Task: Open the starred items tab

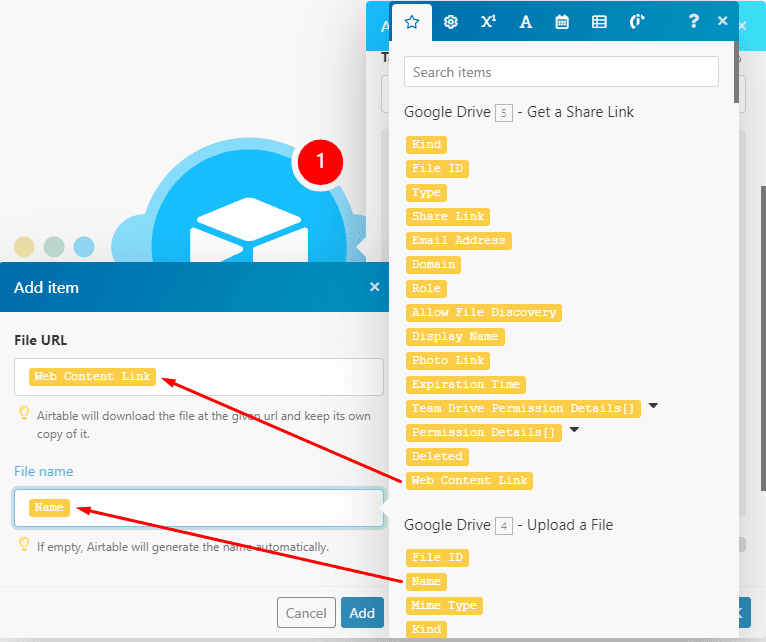Action: (x=411, y=21)
